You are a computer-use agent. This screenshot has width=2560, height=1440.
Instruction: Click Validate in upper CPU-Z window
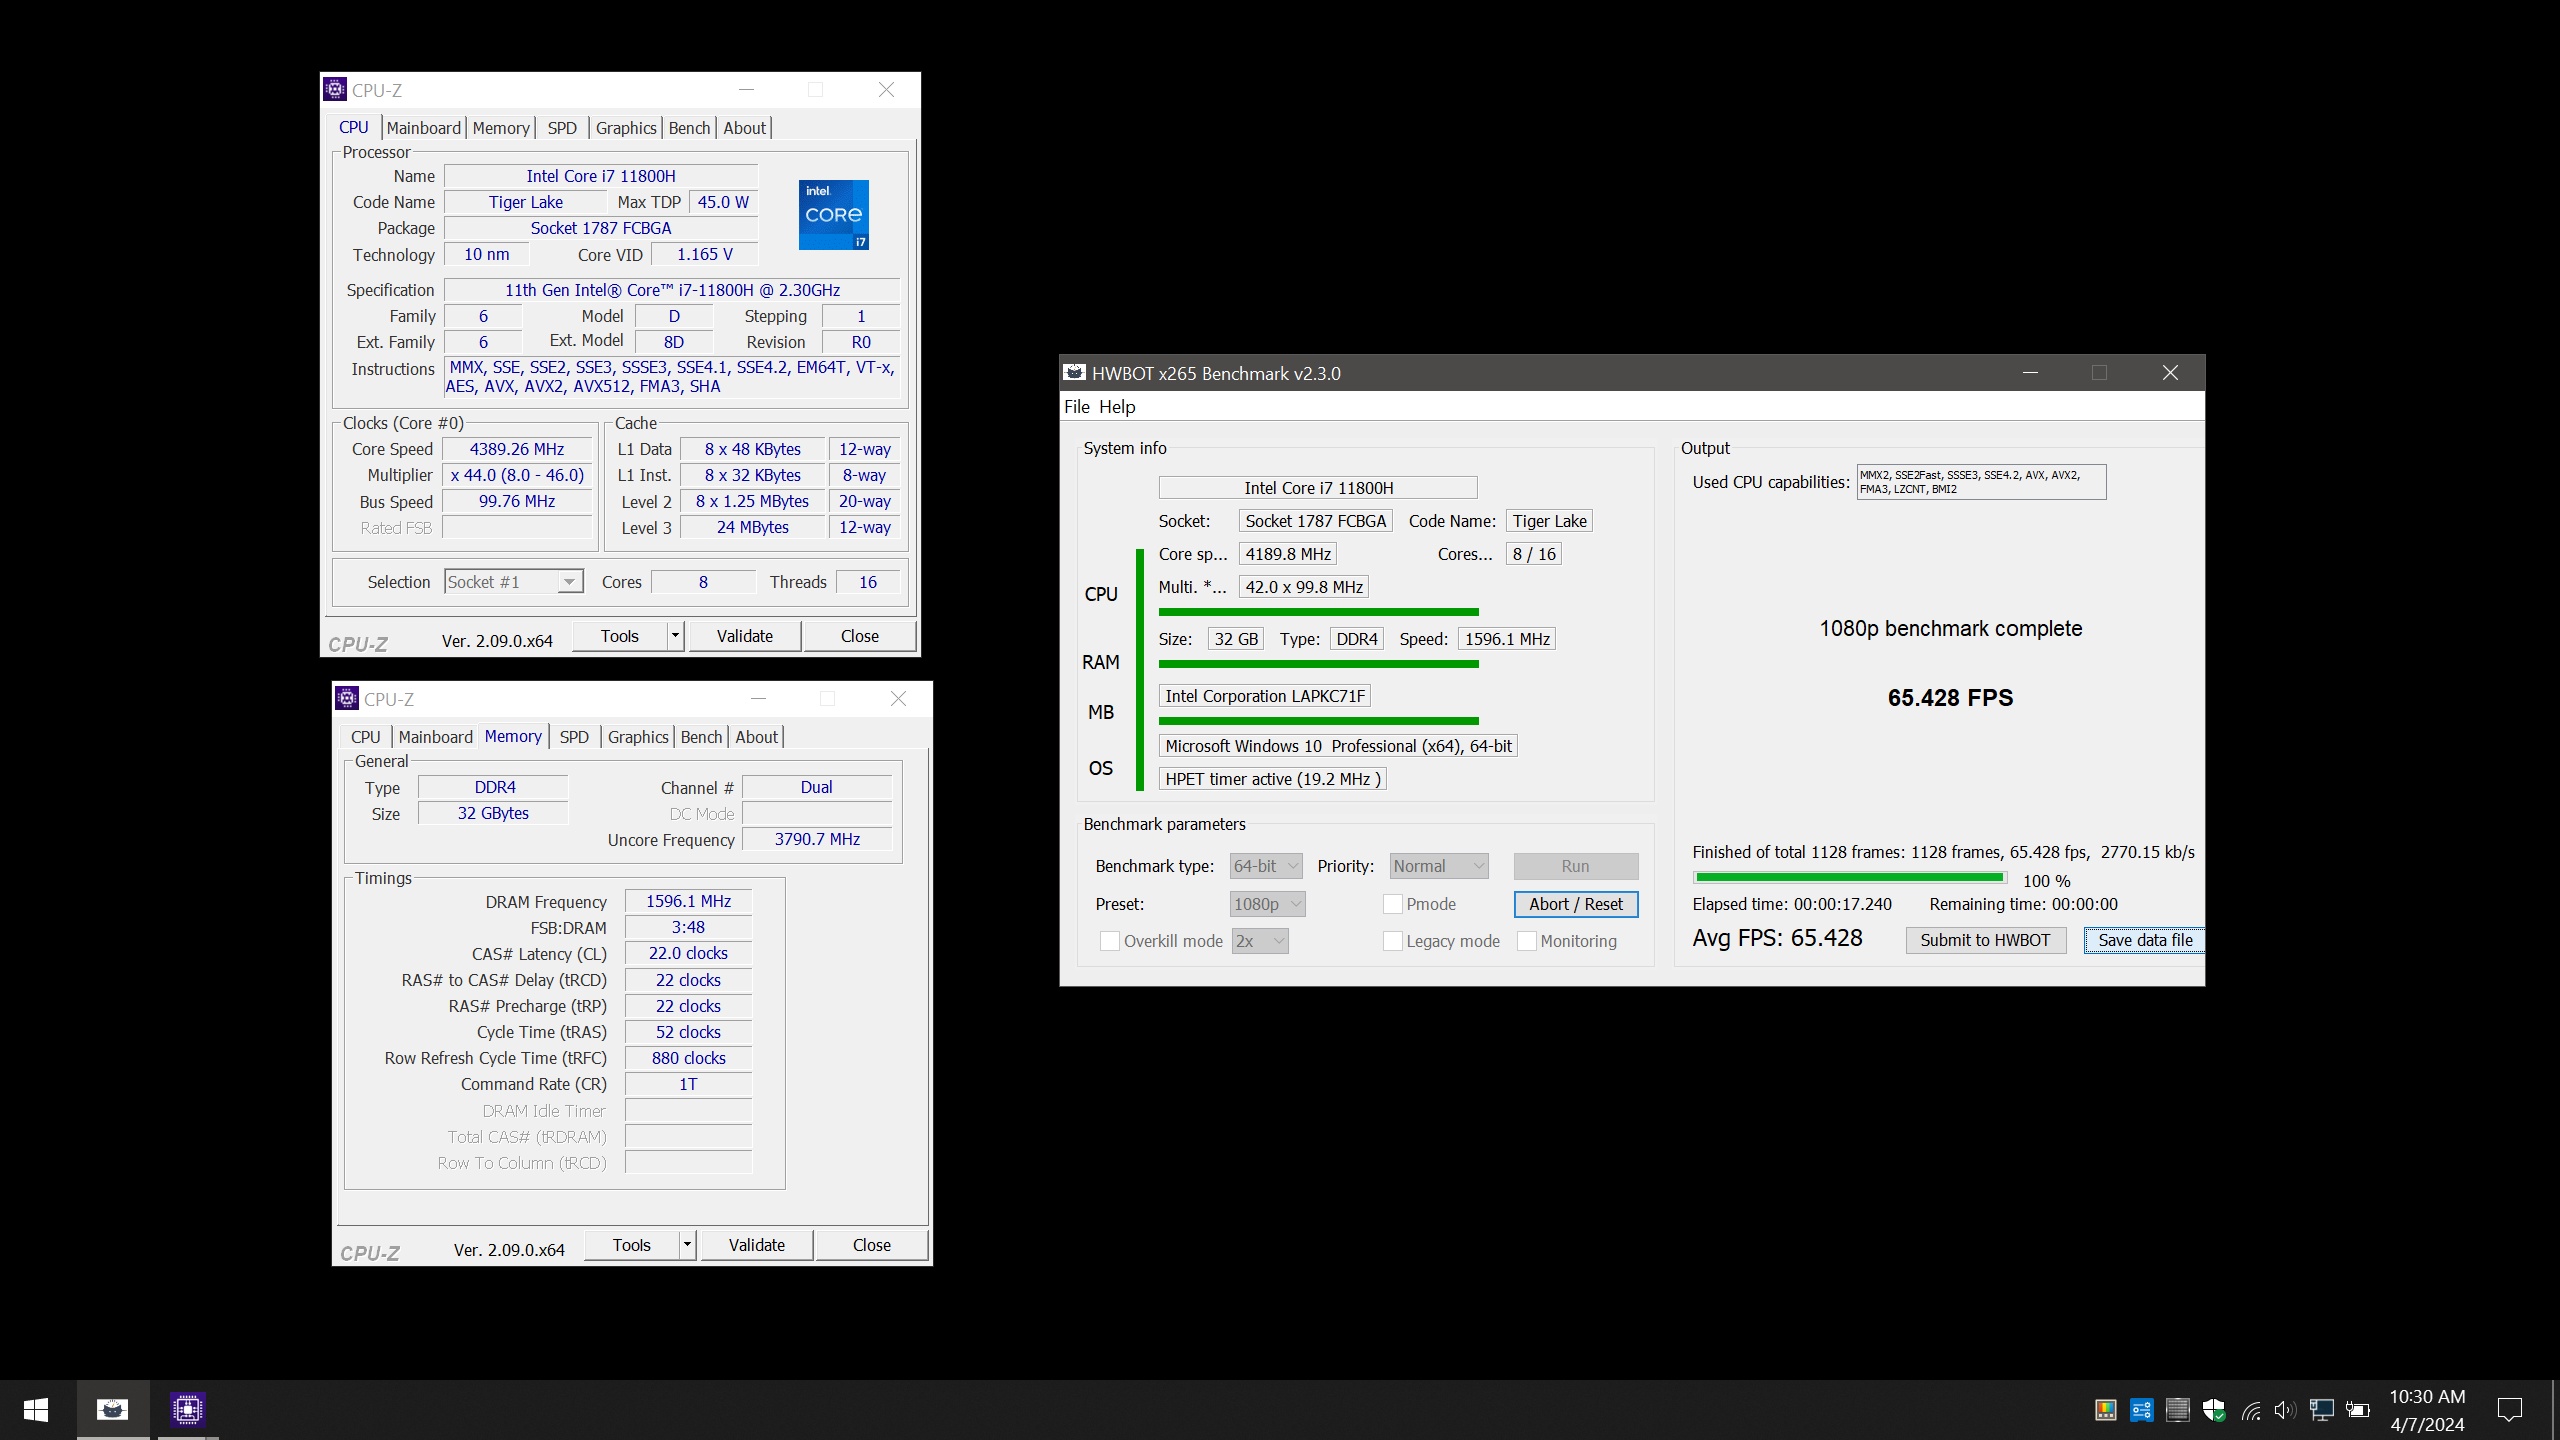click(x=745, y=636)
